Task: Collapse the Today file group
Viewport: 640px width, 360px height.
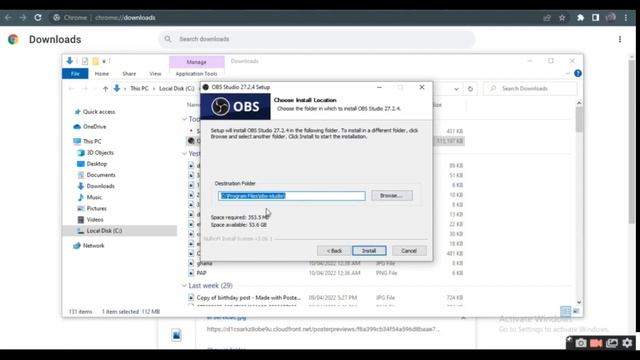Action: coord(184,119)
